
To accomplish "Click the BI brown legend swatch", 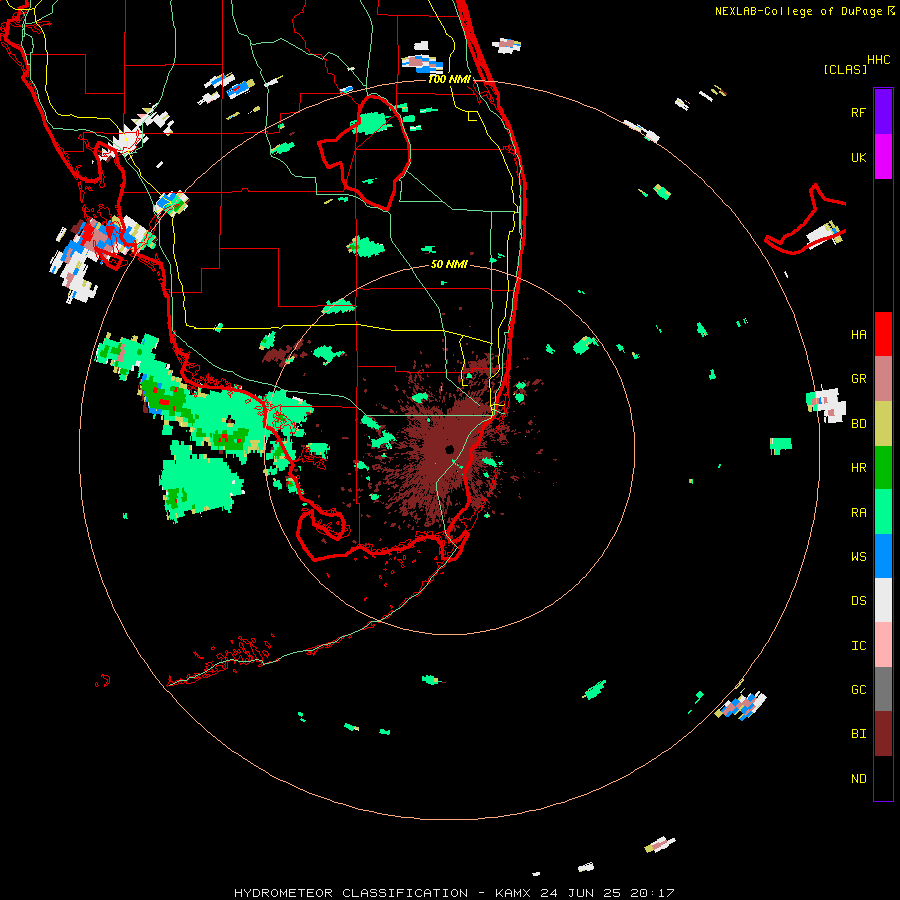I will [883, 734].
